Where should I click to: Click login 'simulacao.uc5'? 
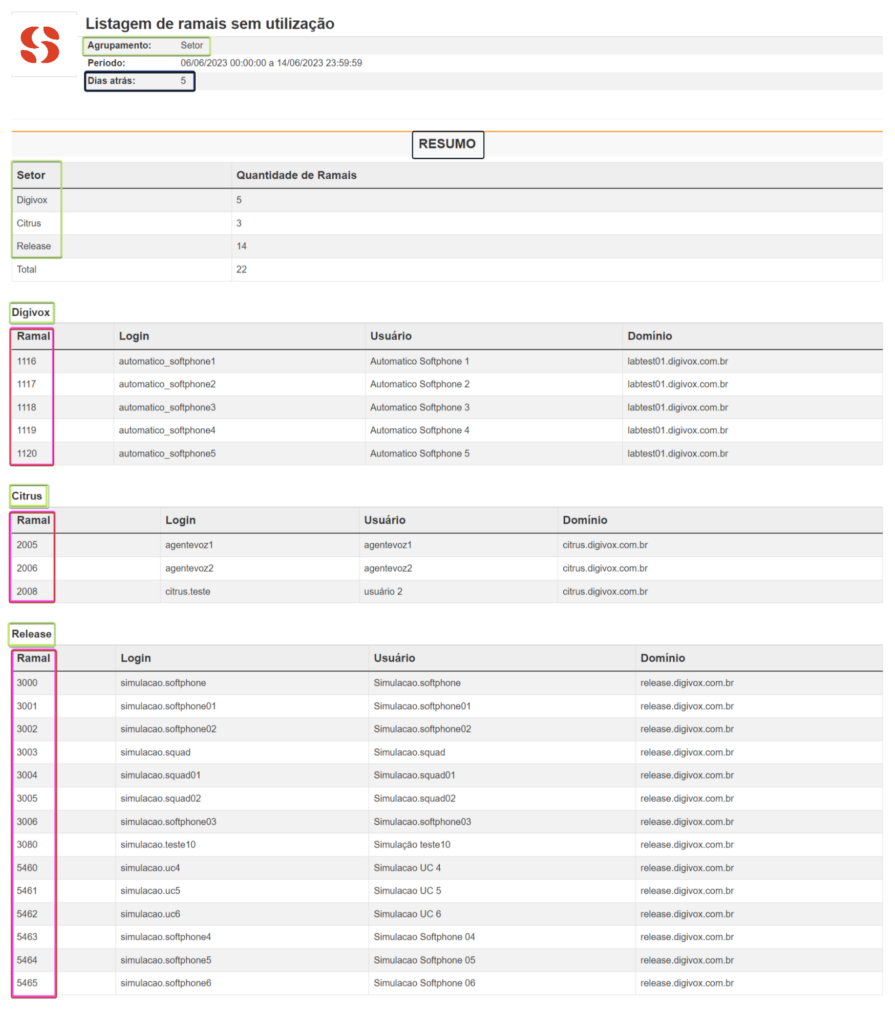coord(150,891)
